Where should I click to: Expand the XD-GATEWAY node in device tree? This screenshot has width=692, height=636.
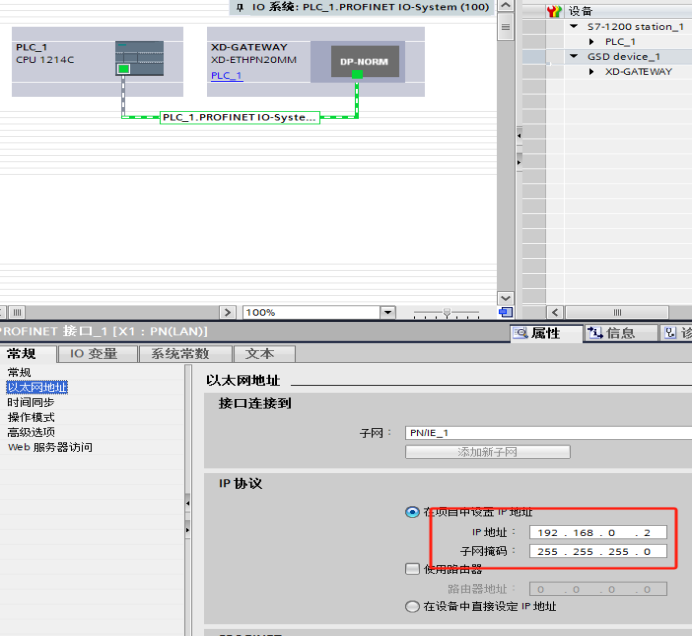tap(592, 72)
